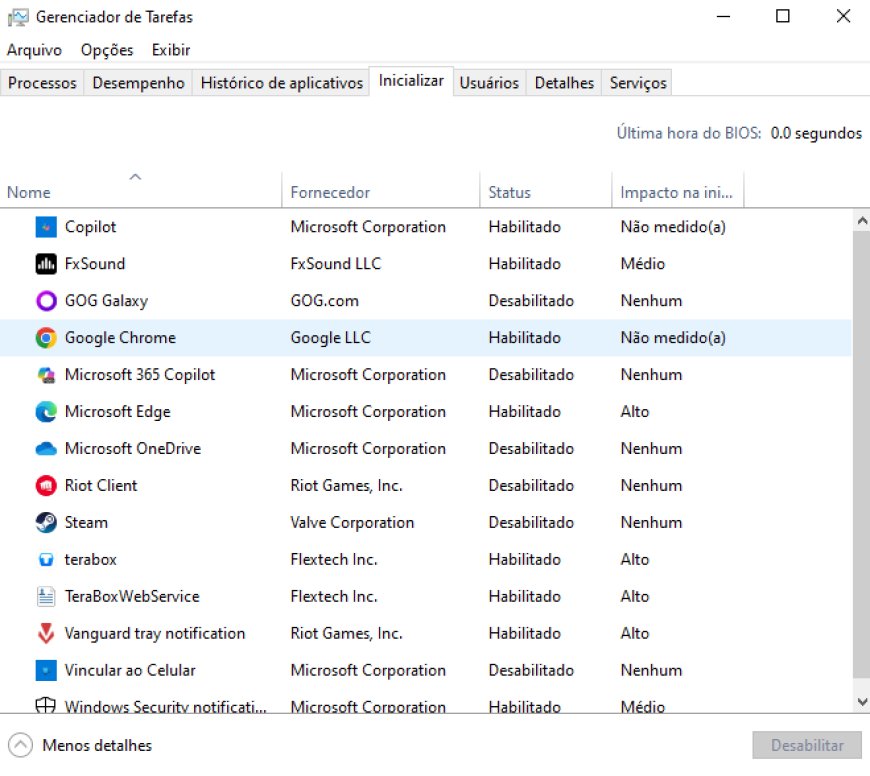Switch to the Desempenho tab
This screenshot has width=870, height=776.
tap(138, 83)
